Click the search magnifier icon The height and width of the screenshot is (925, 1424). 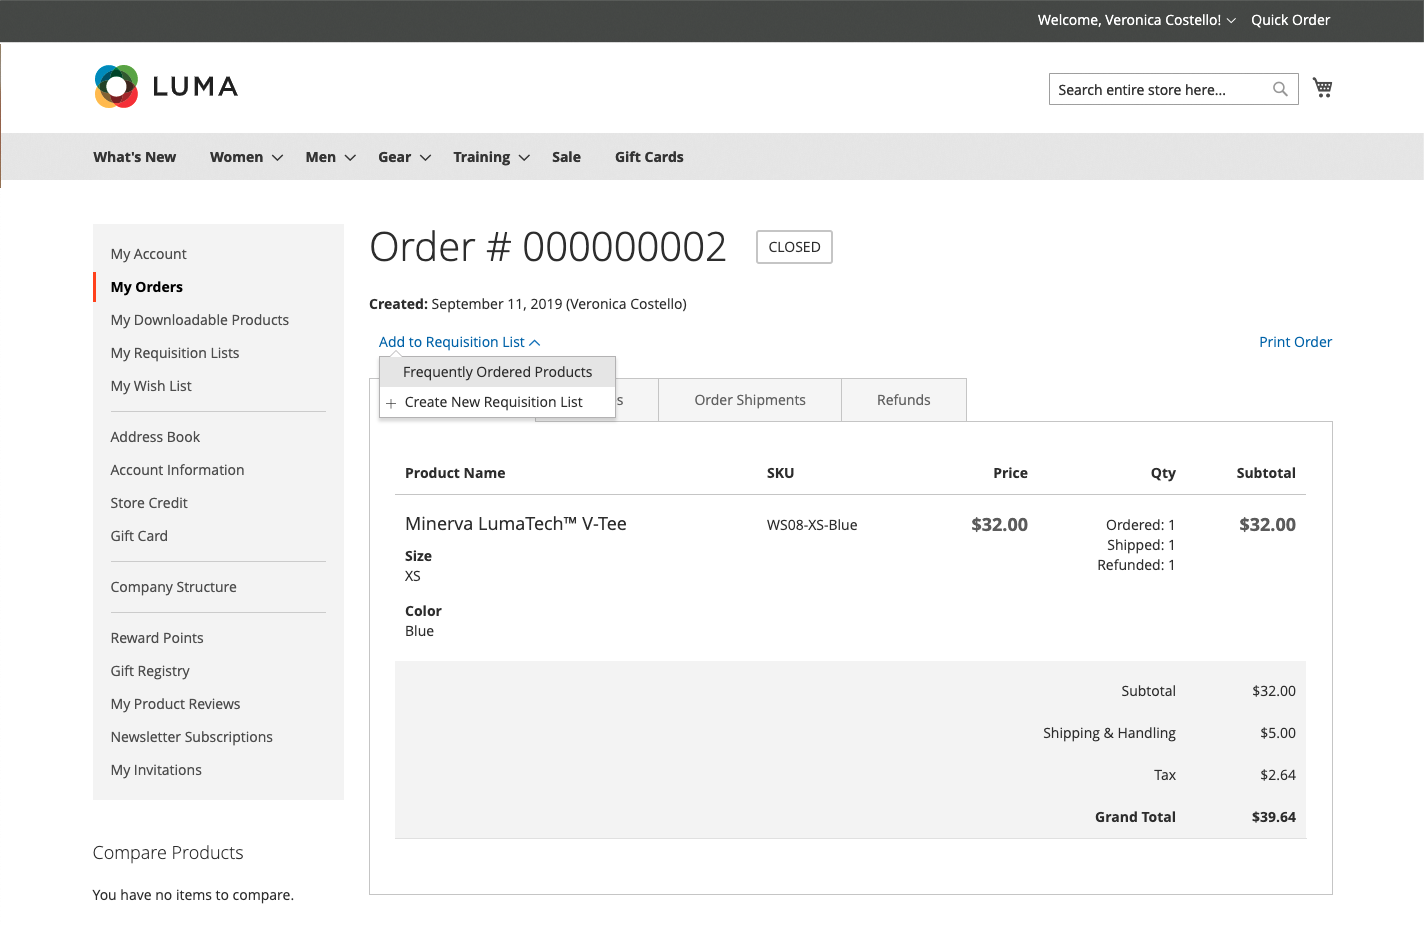tap(1280, 89)
